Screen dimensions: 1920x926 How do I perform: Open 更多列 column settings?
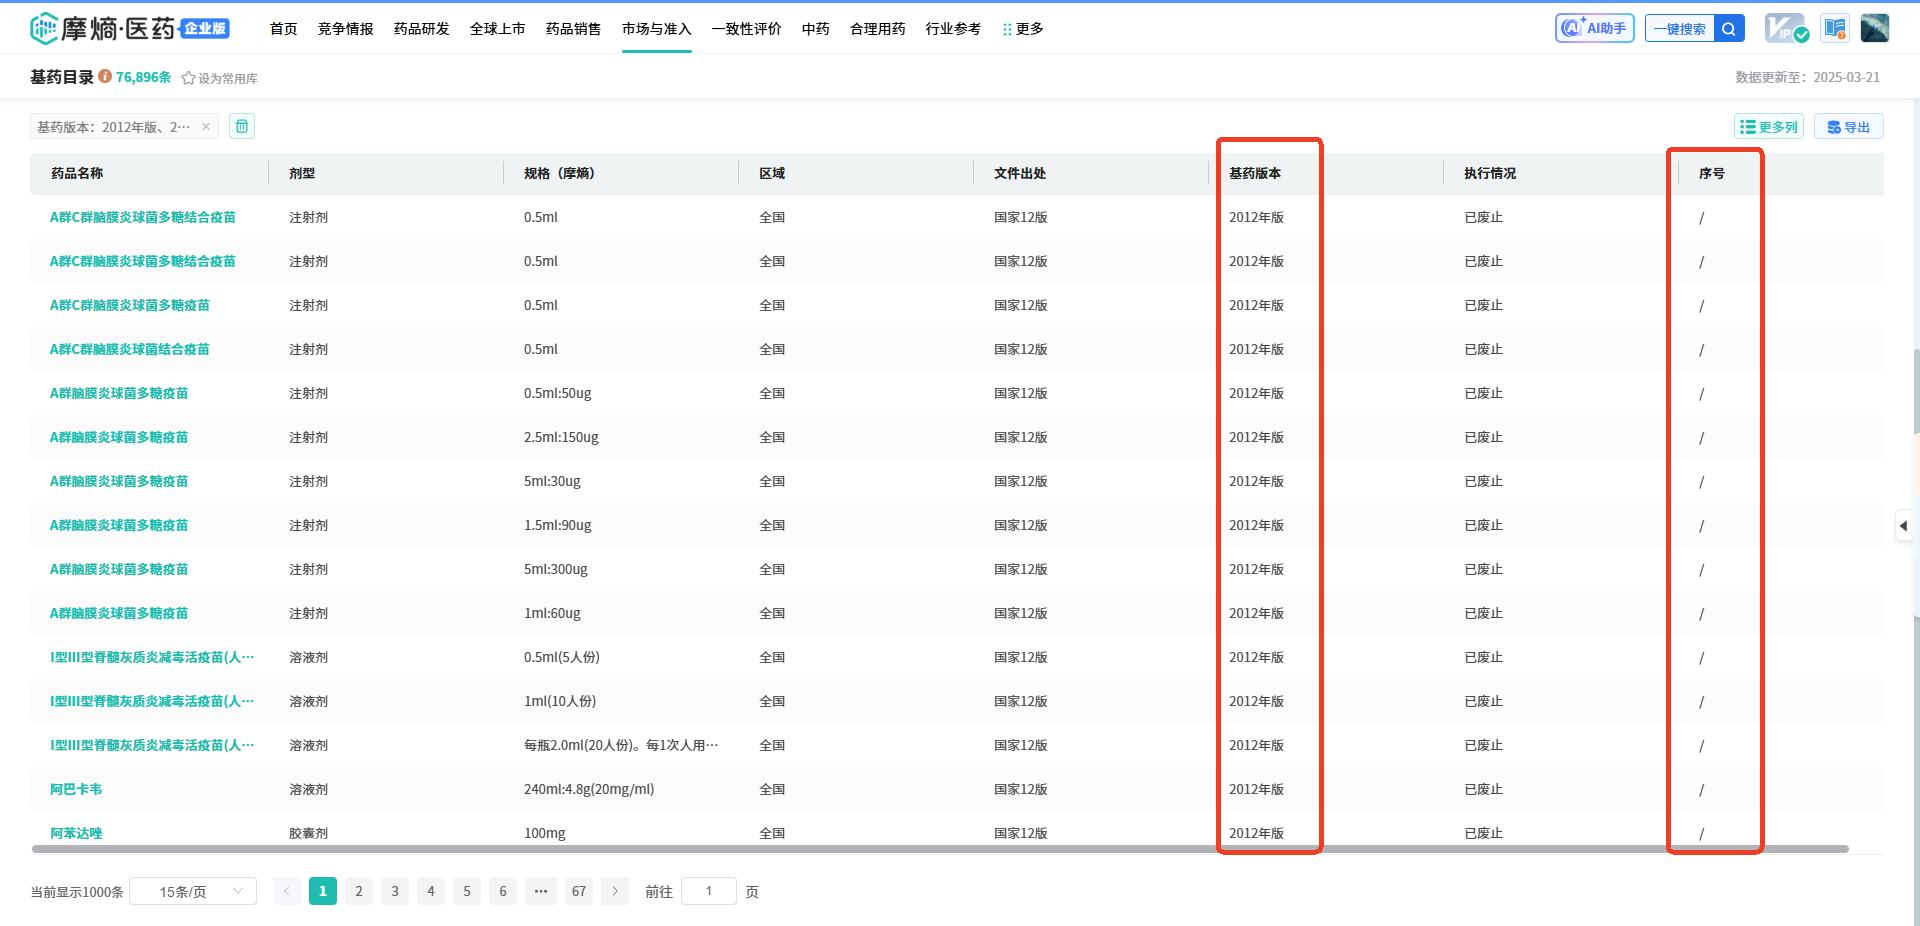pyautogui.click(x=1769, y=127)
